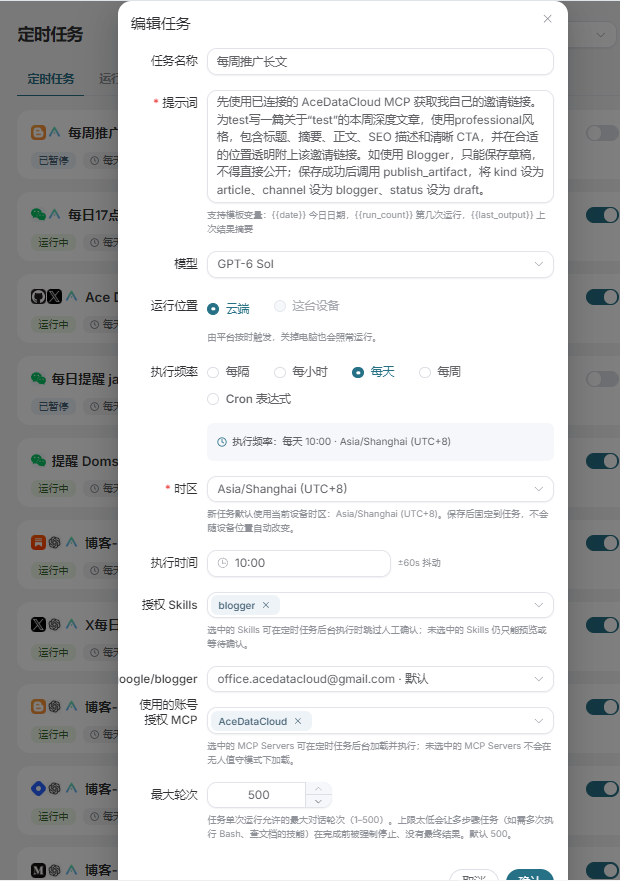Toggle the Ace D task switch beside GitHub icon
620x881 pixels.
[x=602, y=297]
